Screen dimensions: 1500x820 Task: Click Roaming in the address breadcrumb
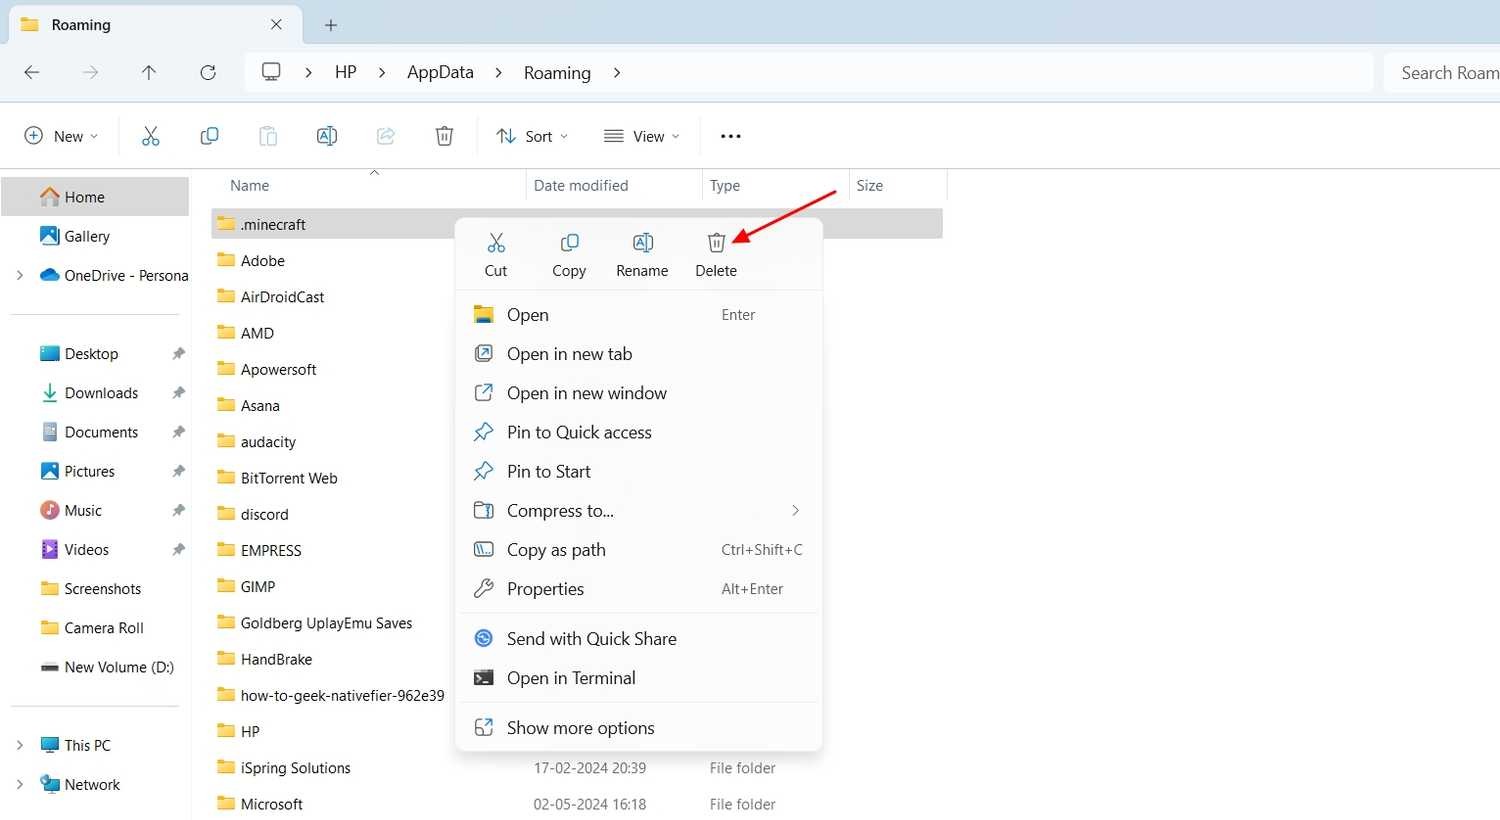pyautogui.click(x=557, y=72)
